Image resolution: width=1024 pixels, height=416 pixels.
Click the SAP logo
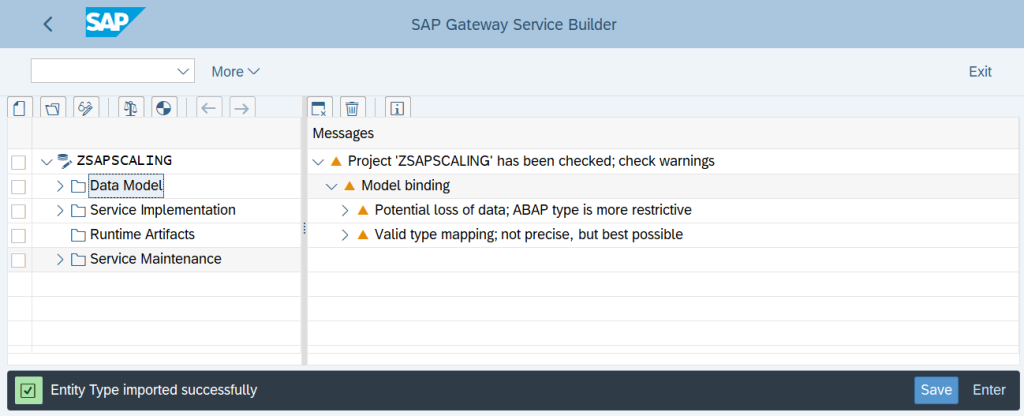115,22
